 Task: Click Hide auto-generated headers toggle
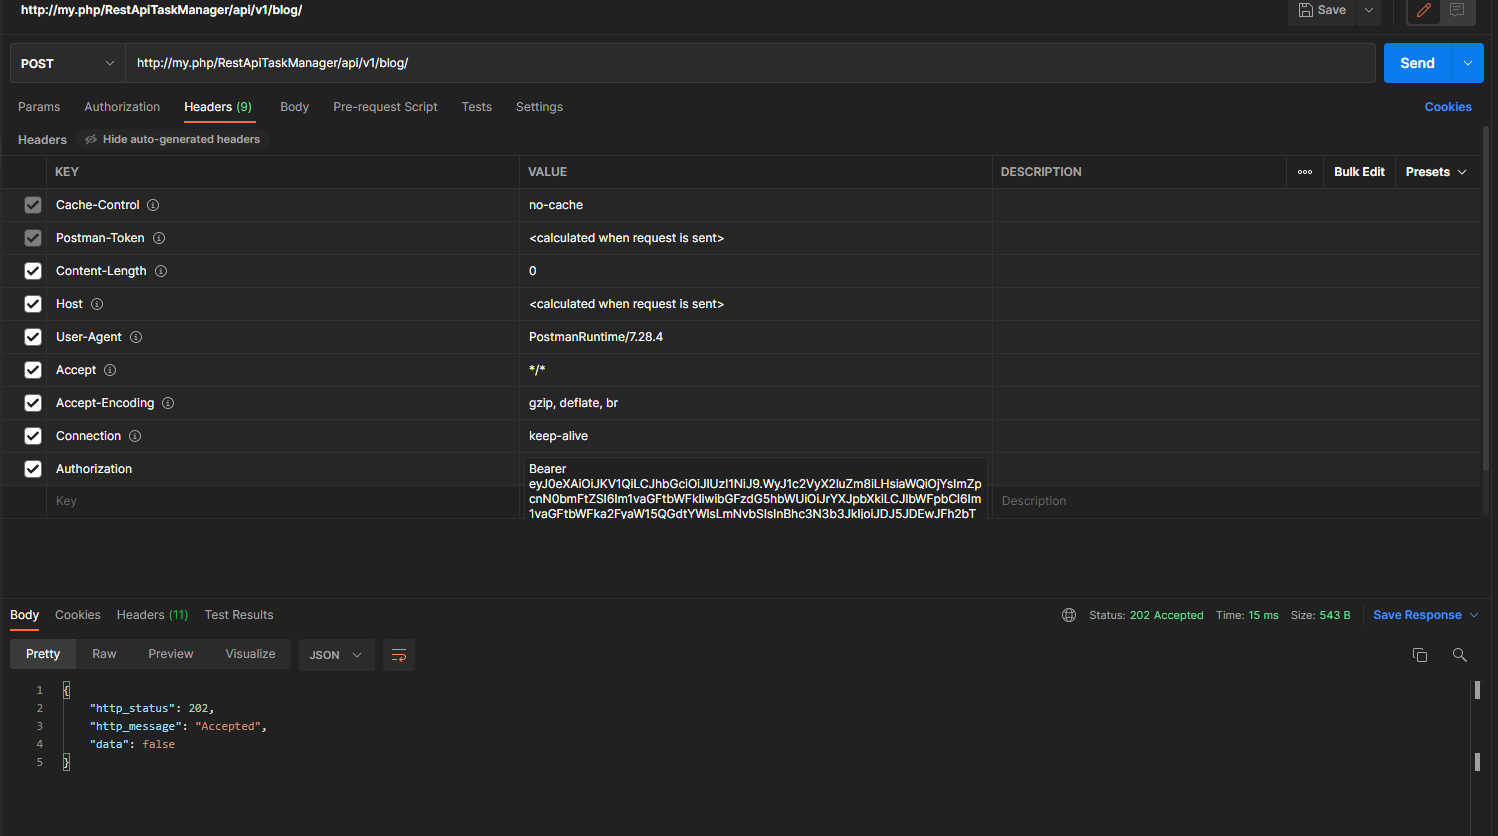coord(172,139)
